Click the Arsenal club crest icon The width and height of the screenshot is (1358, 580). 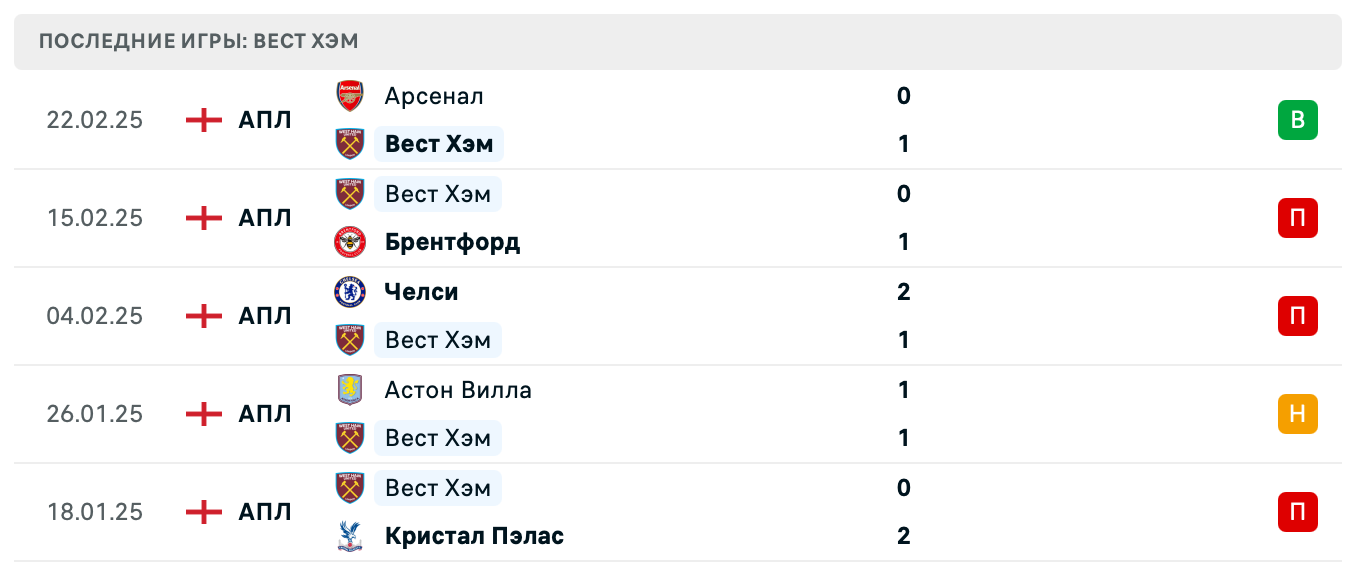point(350,96)
